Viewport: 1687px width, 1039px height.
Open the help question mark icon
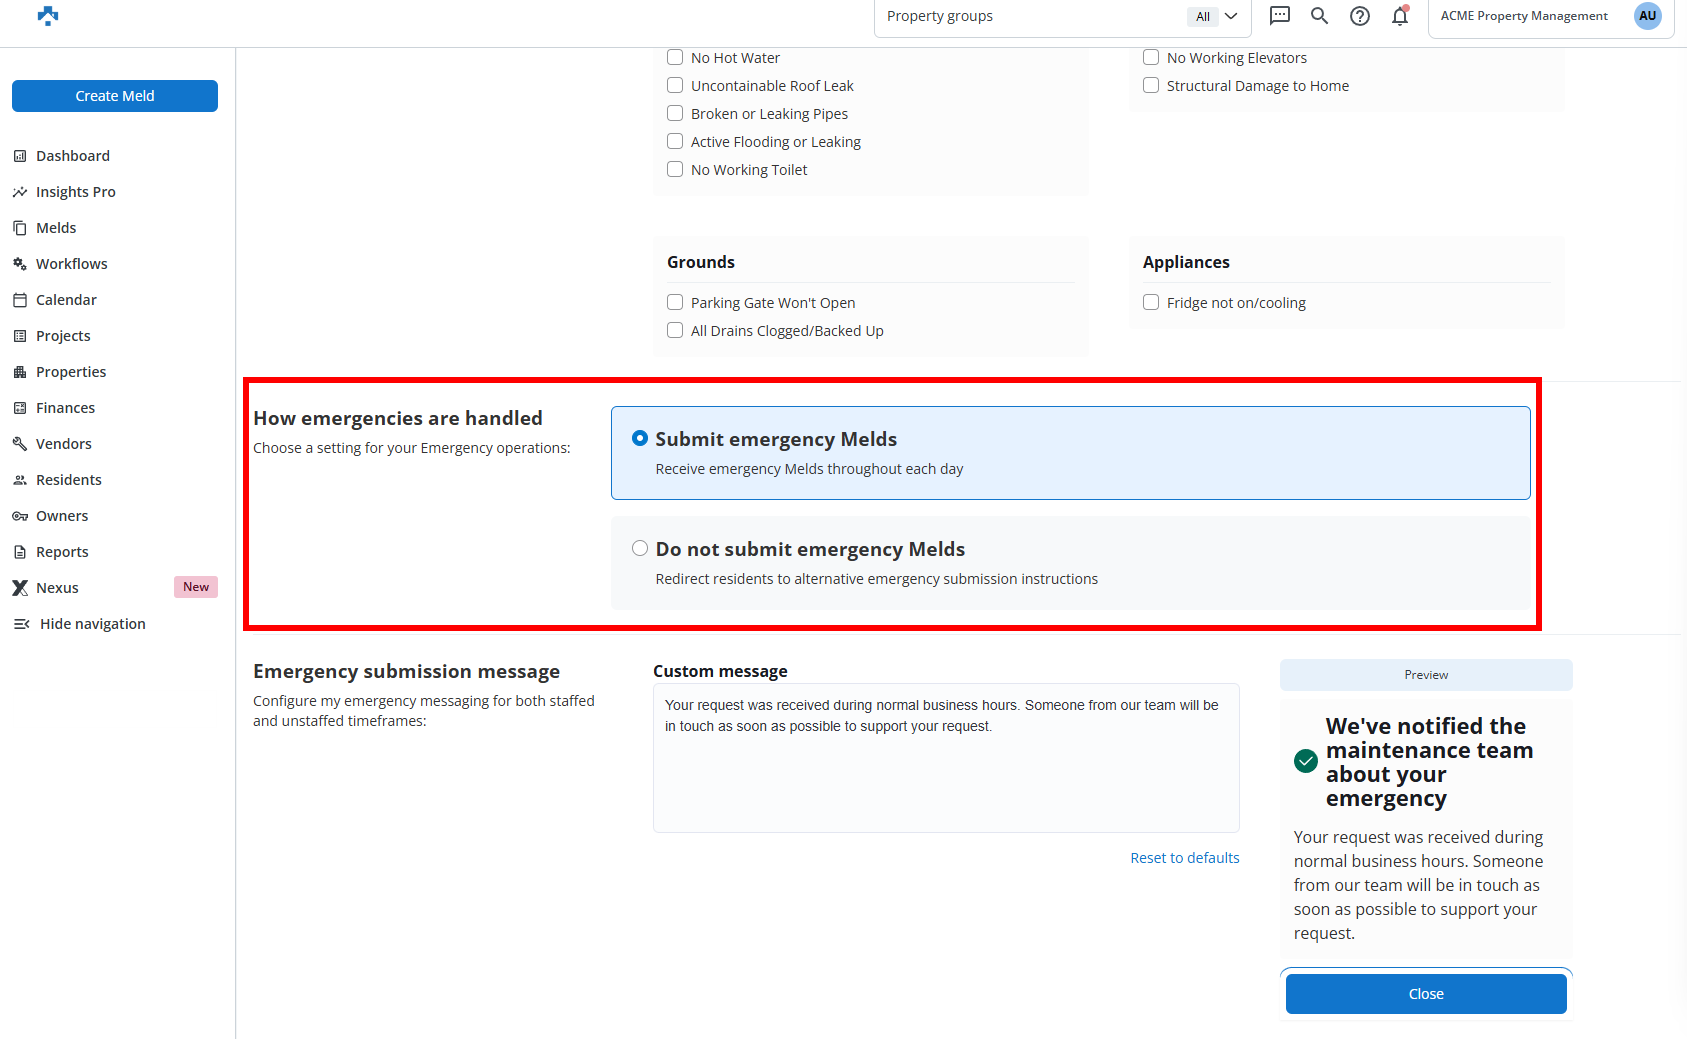[1359, 16]
